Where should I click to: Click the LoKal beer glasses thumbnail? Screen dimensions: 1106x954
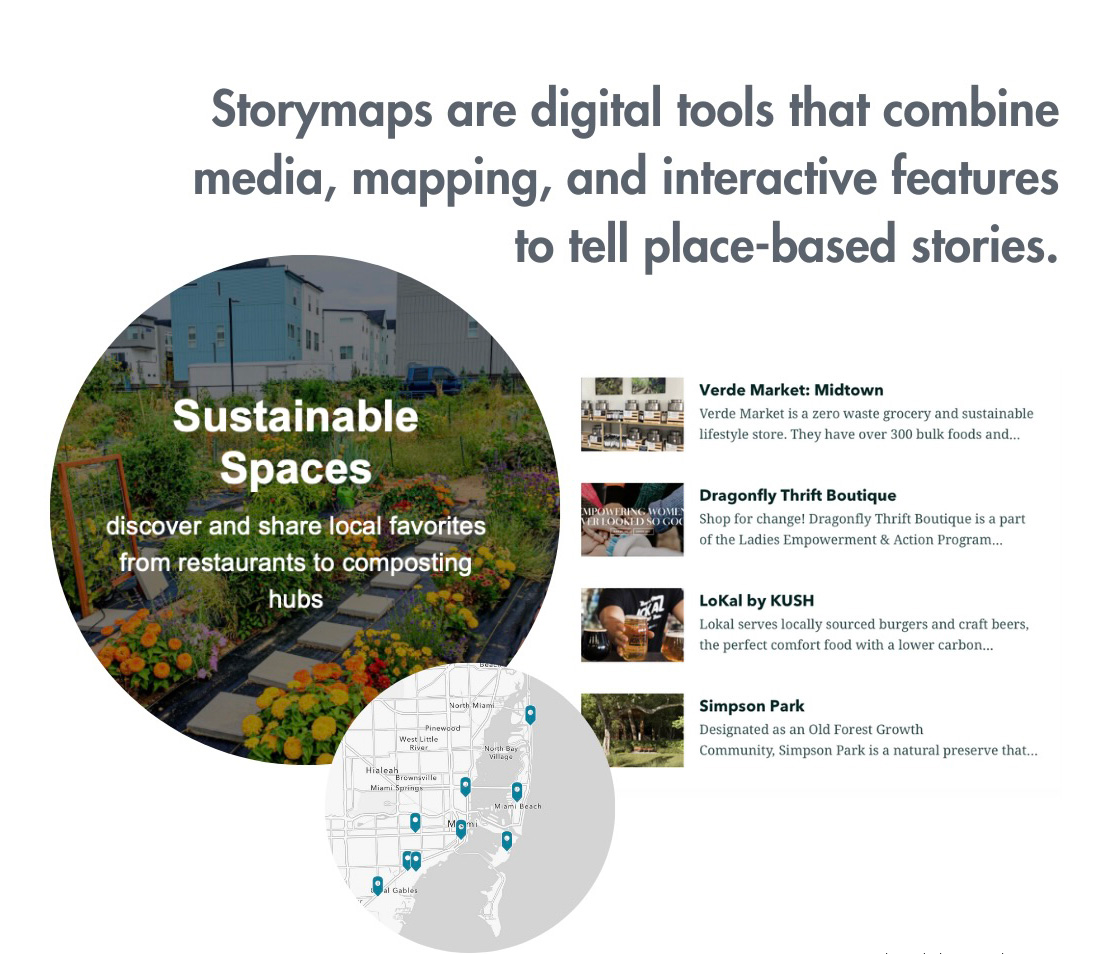coord(632,625)
